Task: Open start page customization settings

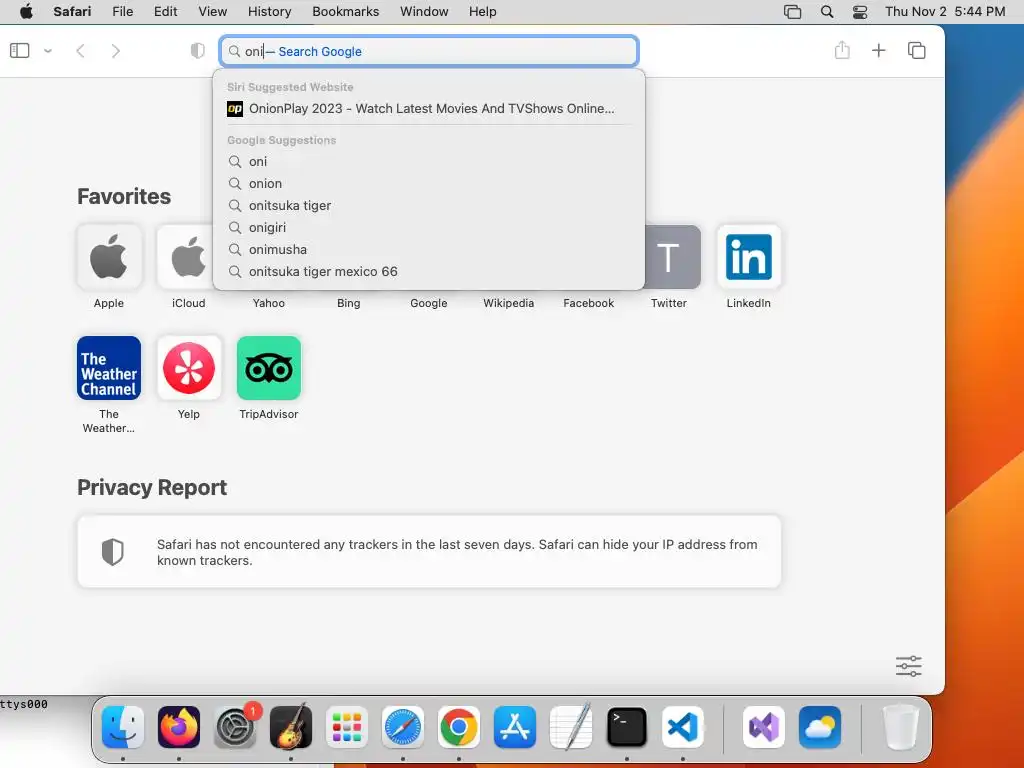Action: 908,666
